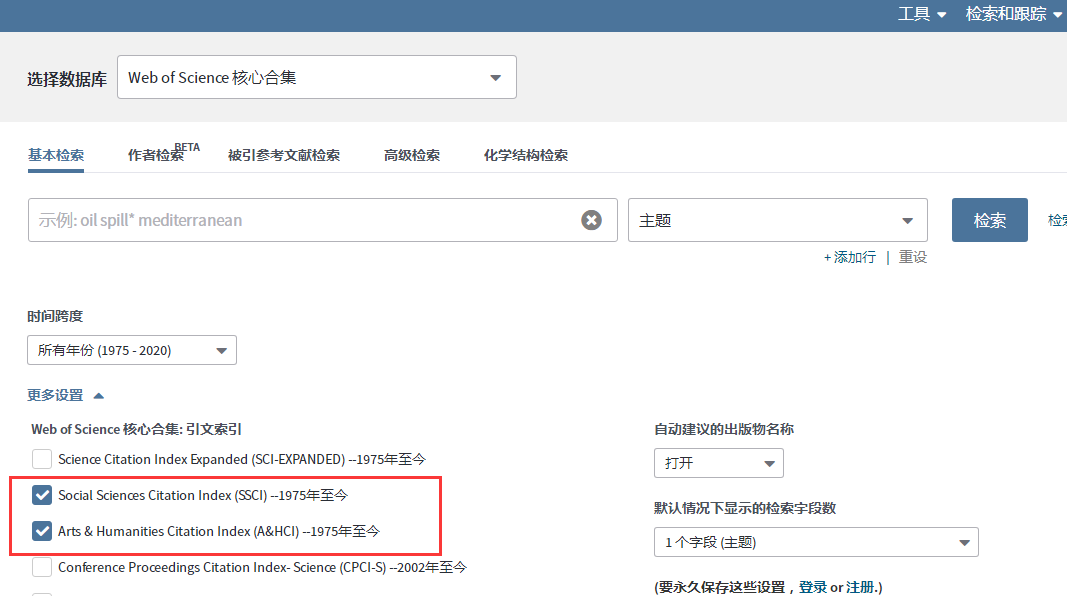Open the 工具 menu

tap(921, 14)
